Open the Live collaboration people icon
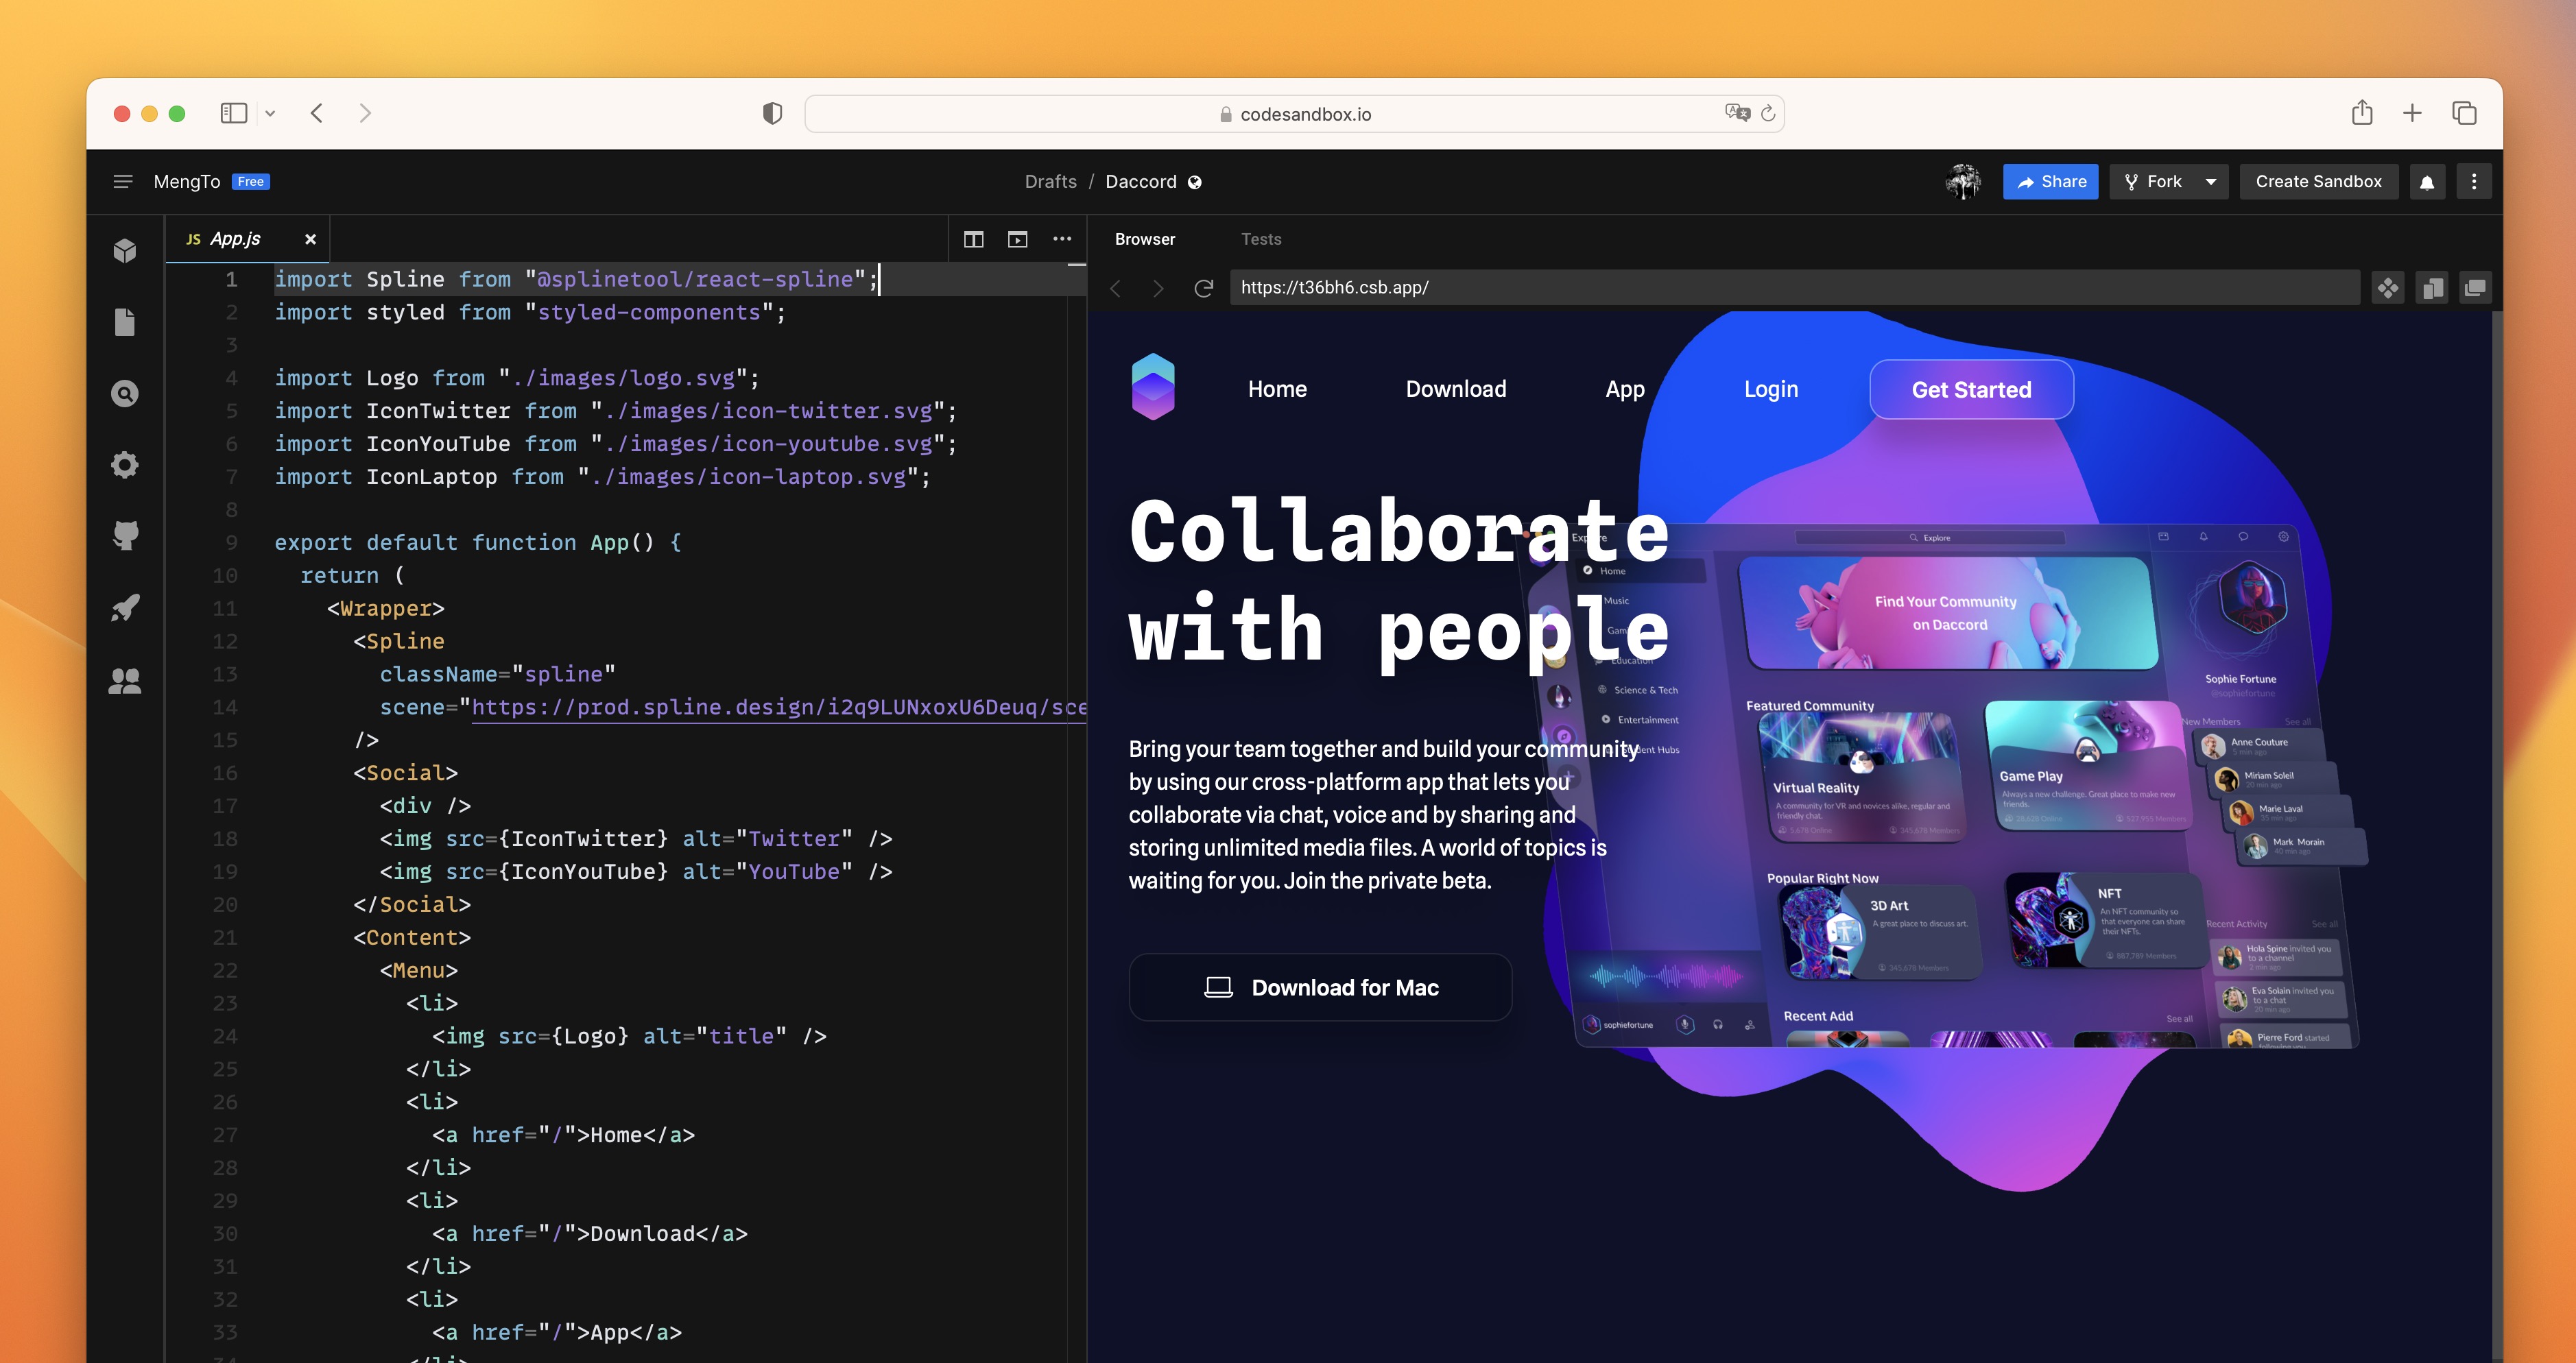 (125, 681)
